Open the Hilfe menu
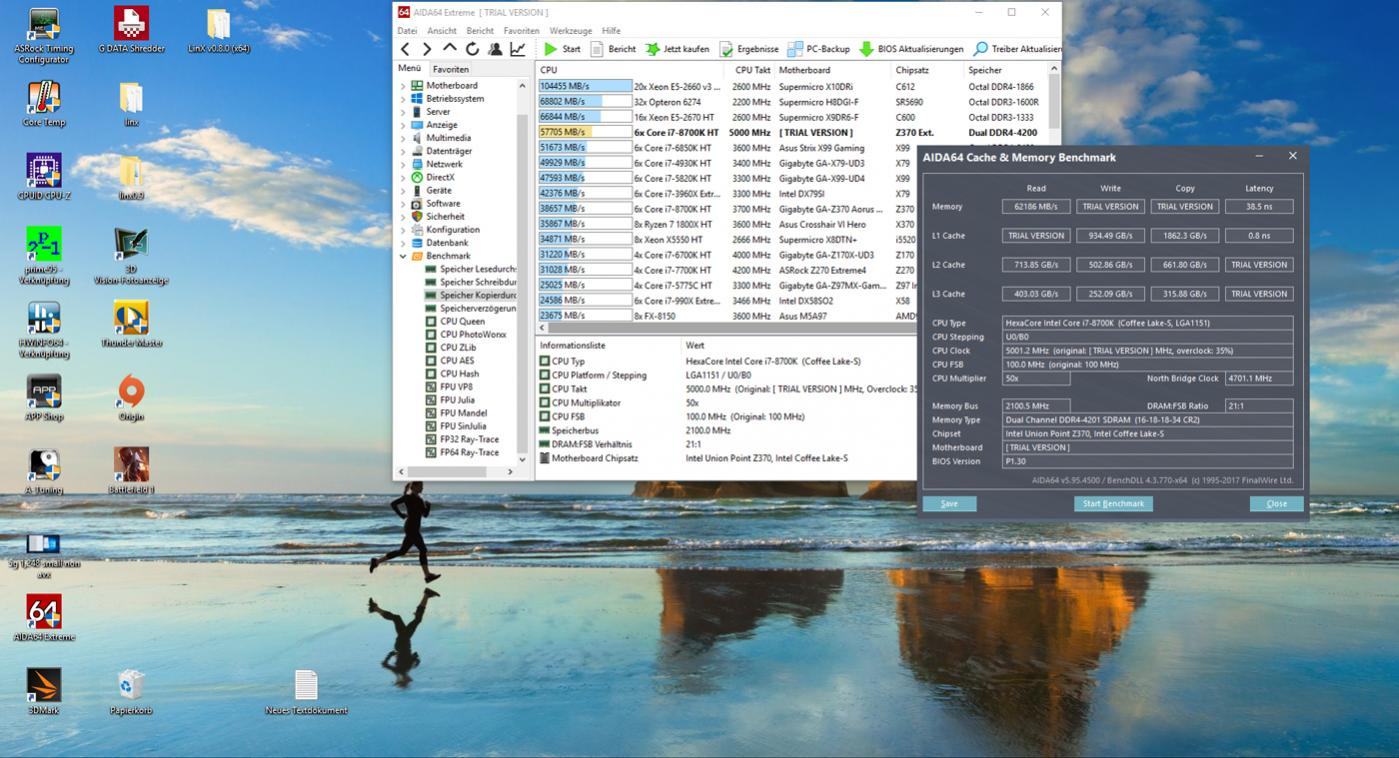Viewport: 1399px width, 758px height. [611, 31]
